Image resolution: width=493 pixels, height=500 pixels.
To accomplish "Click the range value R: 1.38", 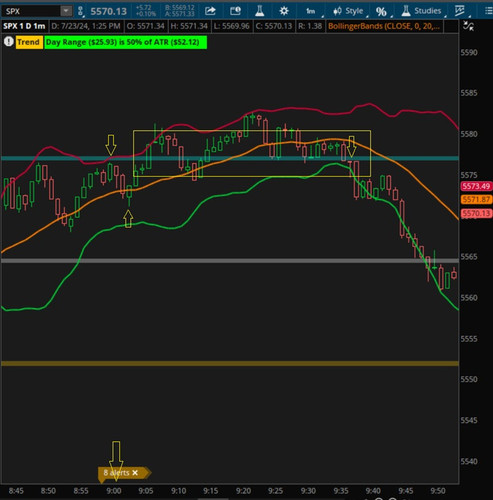I will tap(310, 26).
